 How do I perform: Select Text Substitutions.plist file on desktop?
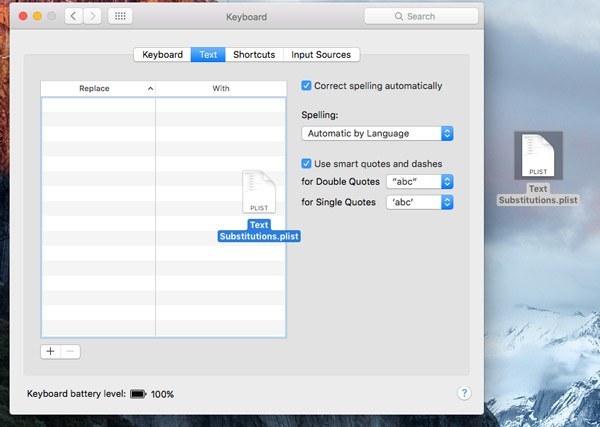click(538, 169)
